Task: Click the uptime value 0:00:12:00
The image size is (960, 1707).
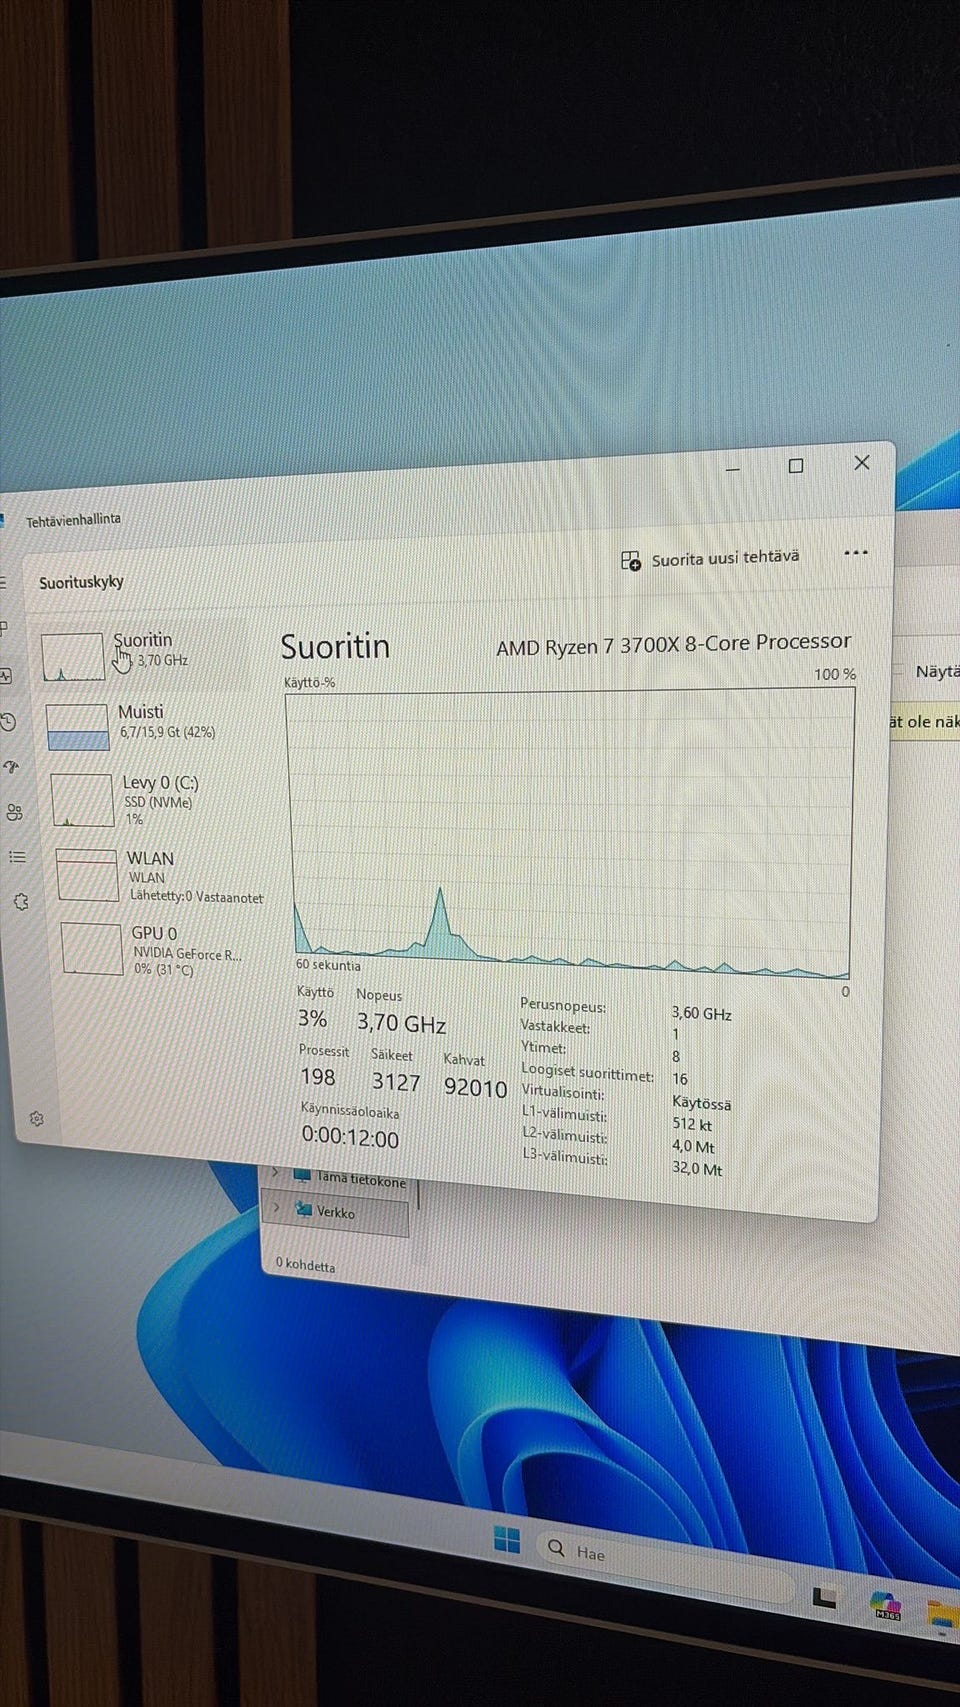Action: [350, 1138]
